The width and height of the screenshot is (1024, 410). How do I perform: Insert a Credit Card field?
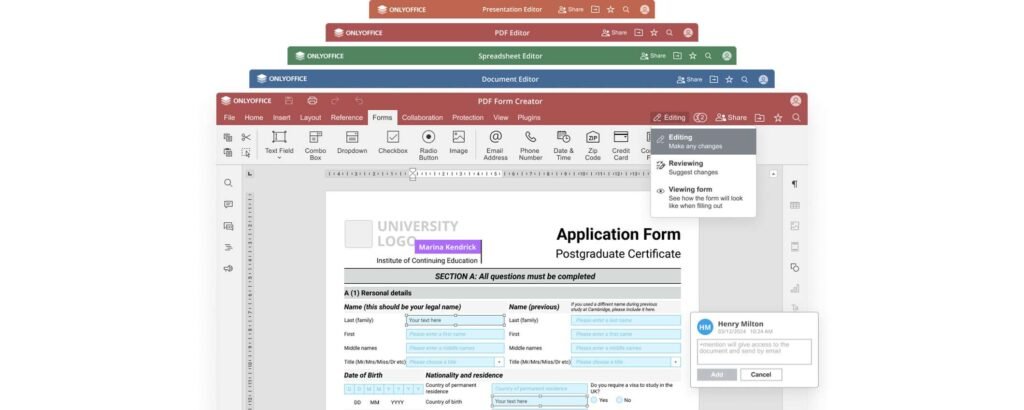tap(621, 144)
